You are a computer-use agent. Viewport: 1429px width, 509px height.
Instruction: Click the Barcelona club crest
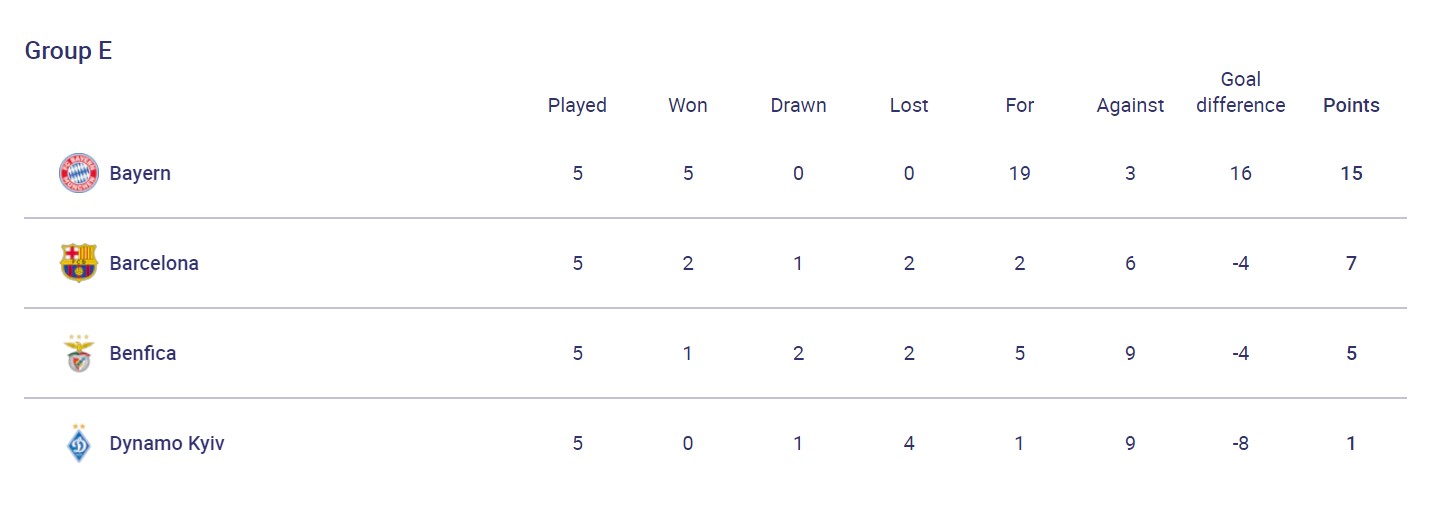click(x=78, y=263)
